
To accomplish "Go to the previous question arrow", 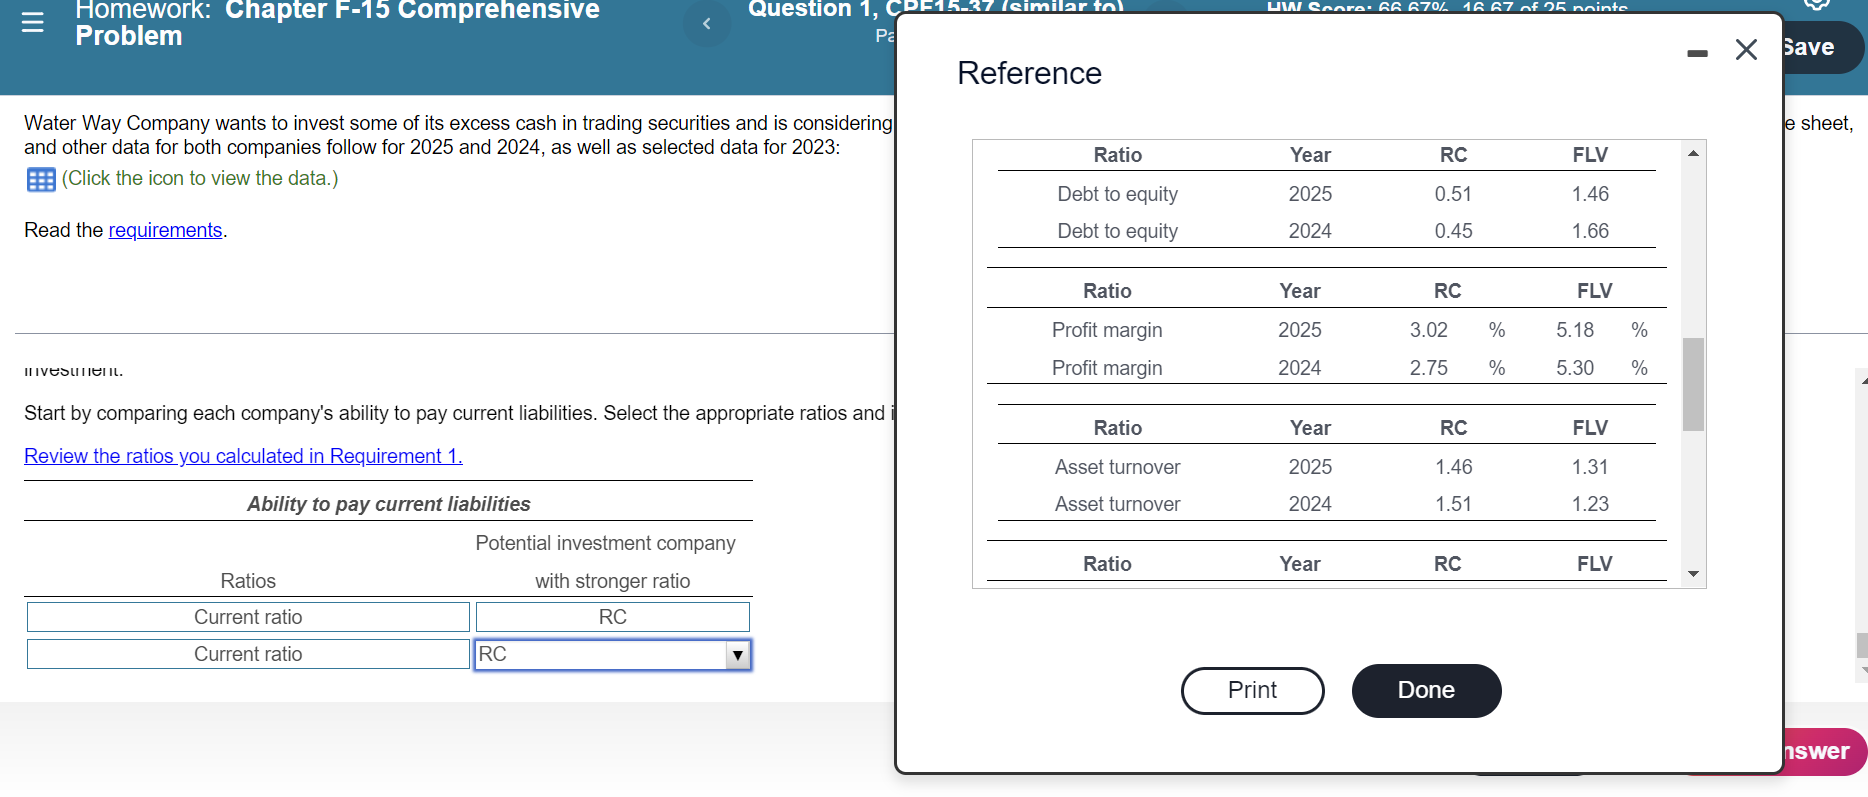I will tap(706, 23).
